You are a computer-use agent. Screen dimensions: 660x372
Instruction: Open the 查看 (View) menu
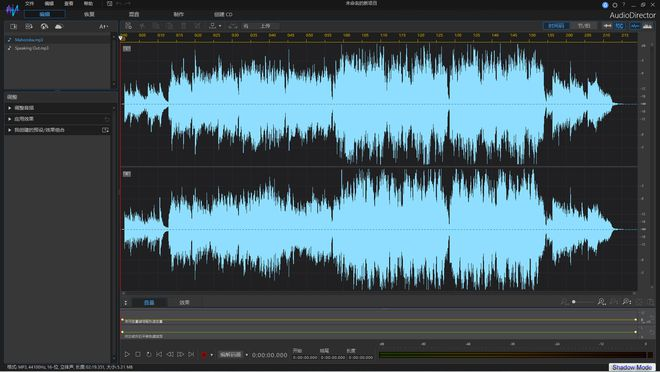[x=69, y=3]
